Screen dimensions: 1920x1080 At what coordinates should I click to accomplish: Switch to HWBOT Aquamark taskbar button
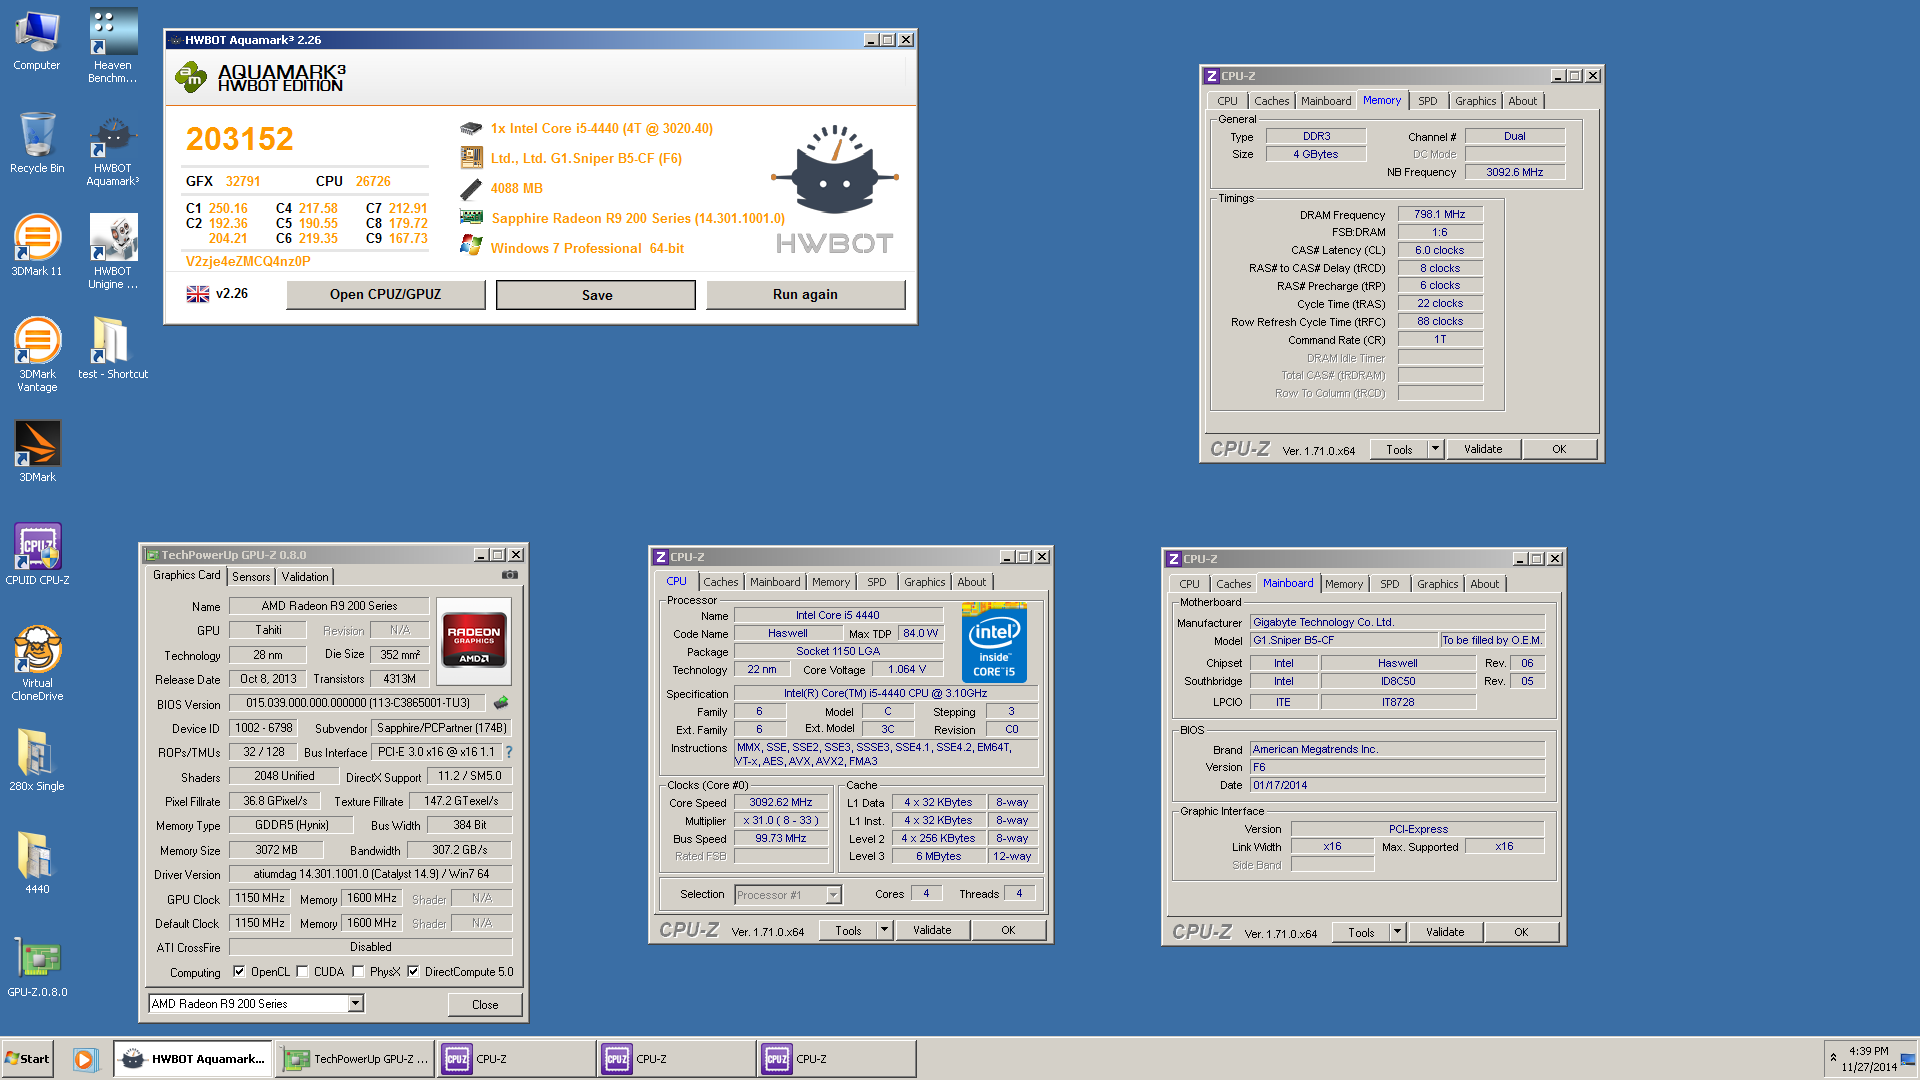pyautogui.click(x=193, y=1059)
